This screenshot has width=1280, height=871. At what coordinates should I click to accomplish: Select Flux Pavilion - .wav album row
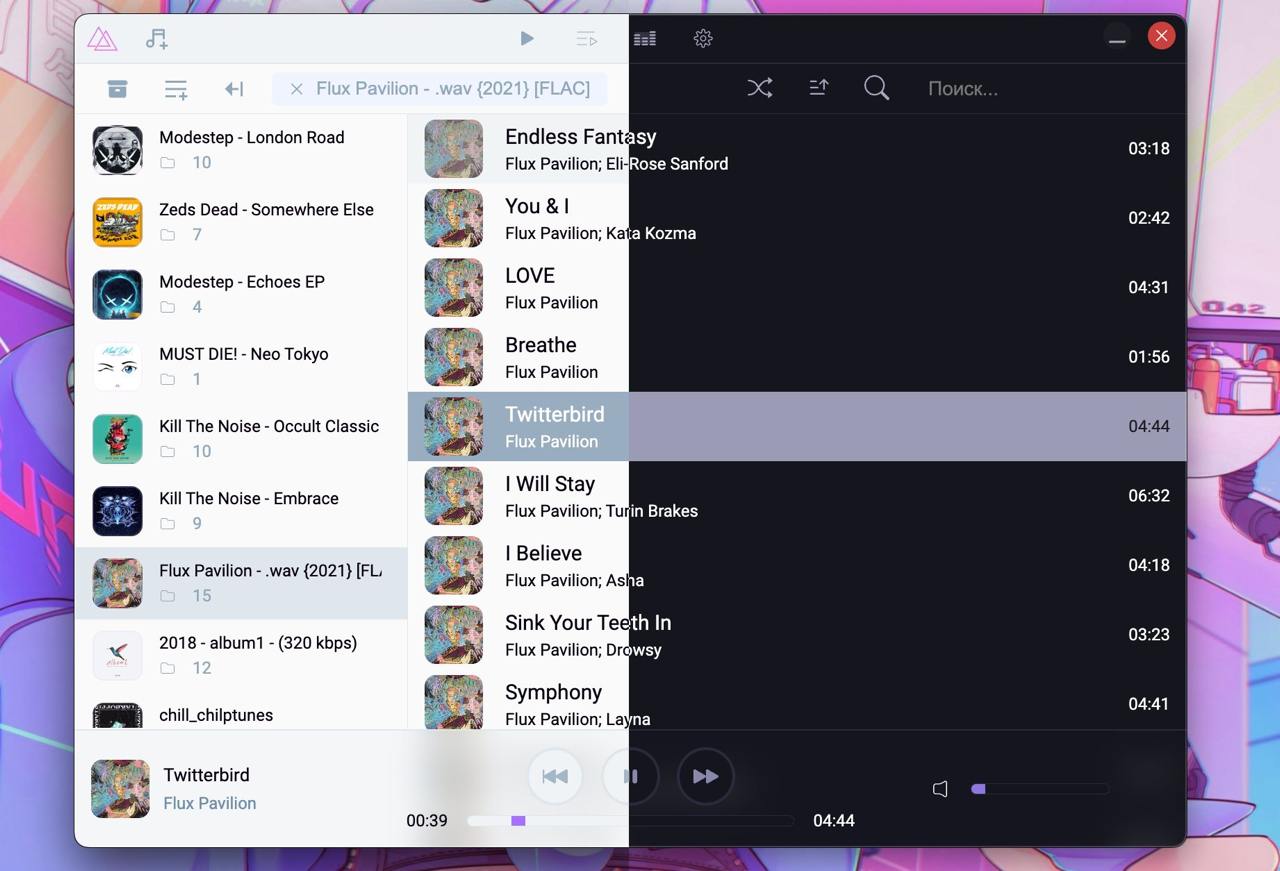coord(241,583)
